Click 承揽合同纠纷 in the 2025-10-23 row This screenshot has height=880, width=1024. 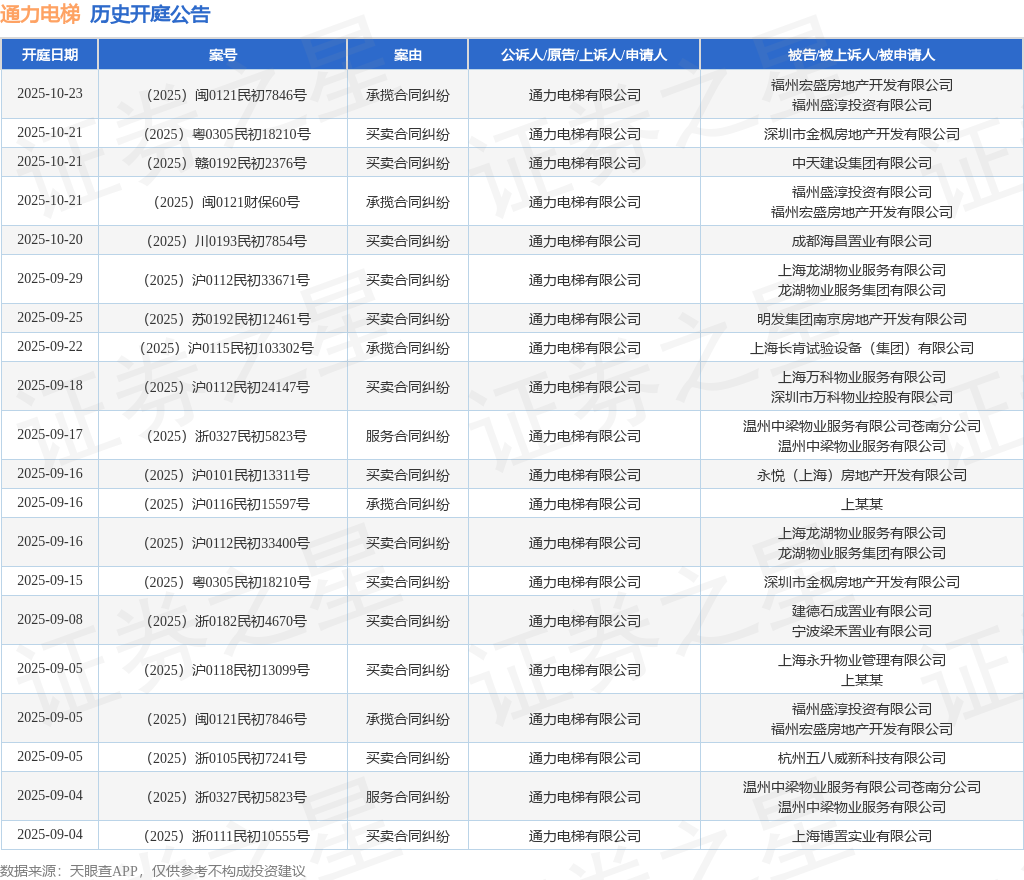(408, 95)
